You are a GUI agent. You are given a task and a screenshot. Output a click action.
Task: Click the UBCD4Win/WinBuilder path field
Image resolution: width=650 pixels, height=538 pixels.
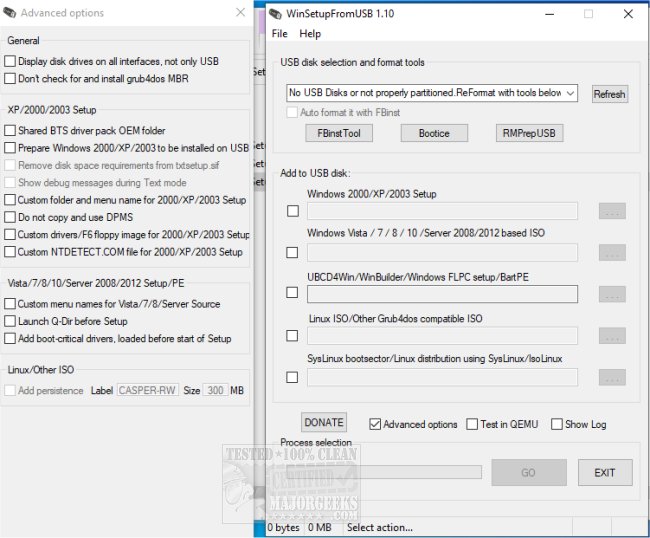442,294
